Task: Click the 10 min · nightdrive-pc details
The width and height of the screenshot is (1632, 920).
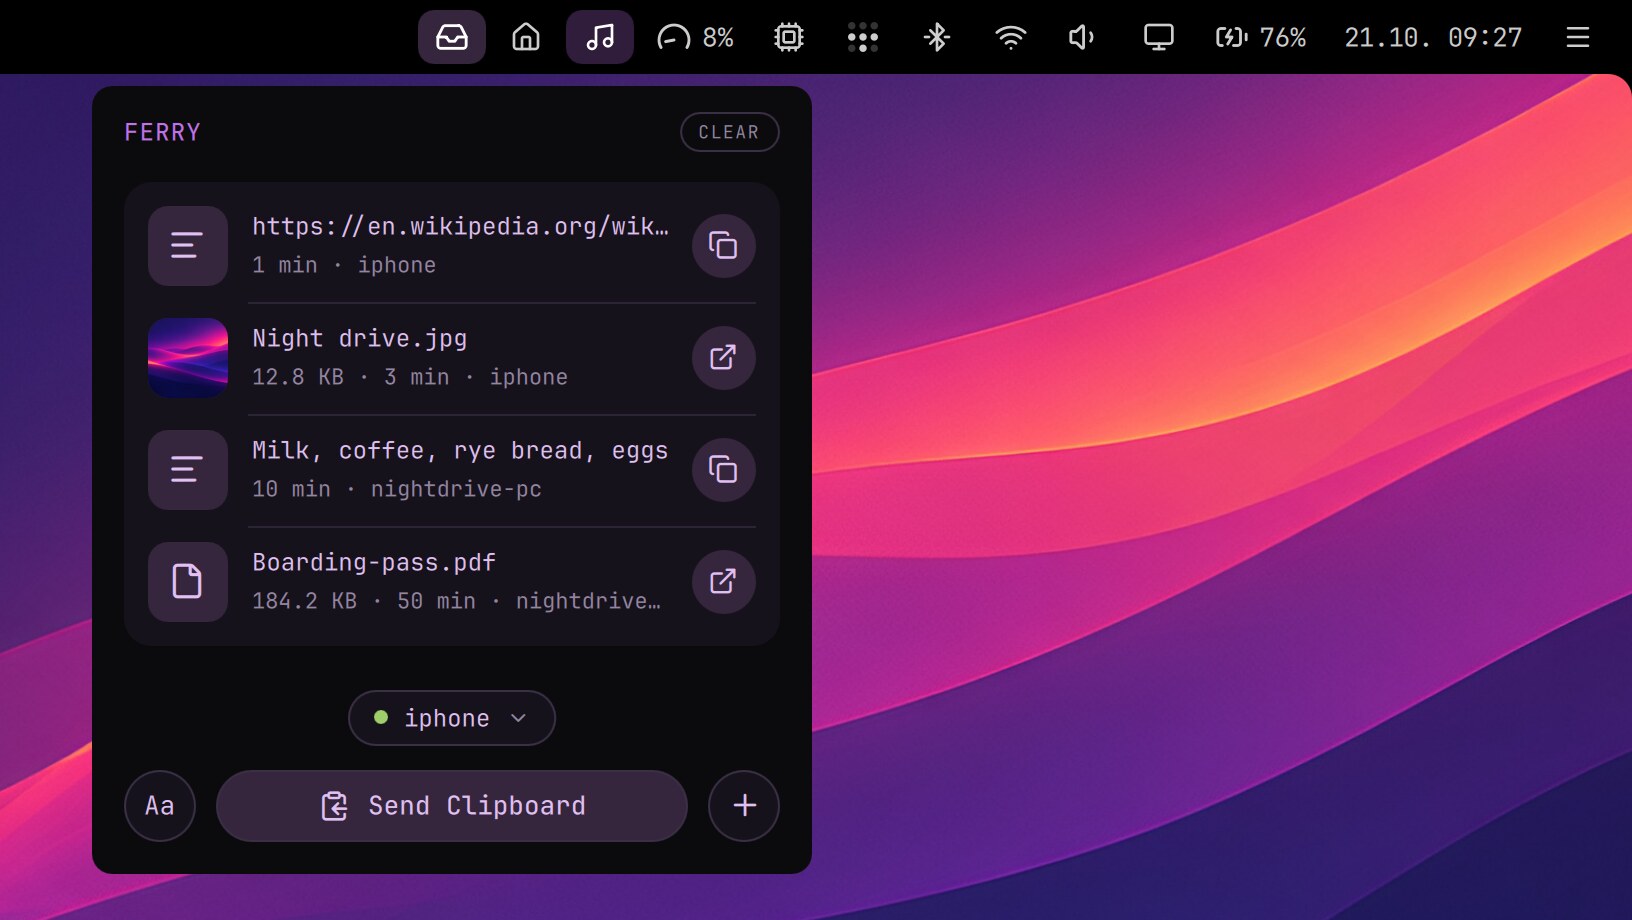Action: (x=397, y=489)
